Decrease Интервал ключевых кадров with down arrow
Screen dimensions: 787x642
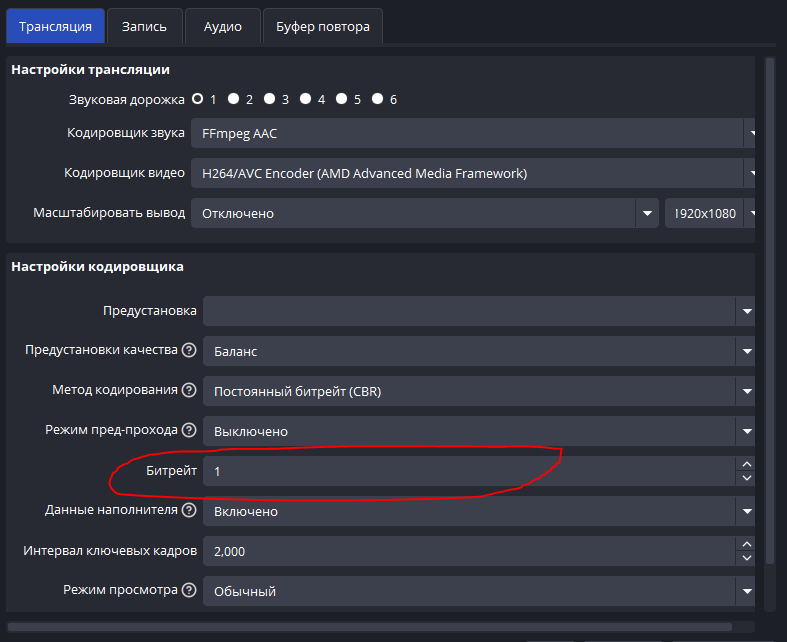pyautogui.click(x=746, y=558)
